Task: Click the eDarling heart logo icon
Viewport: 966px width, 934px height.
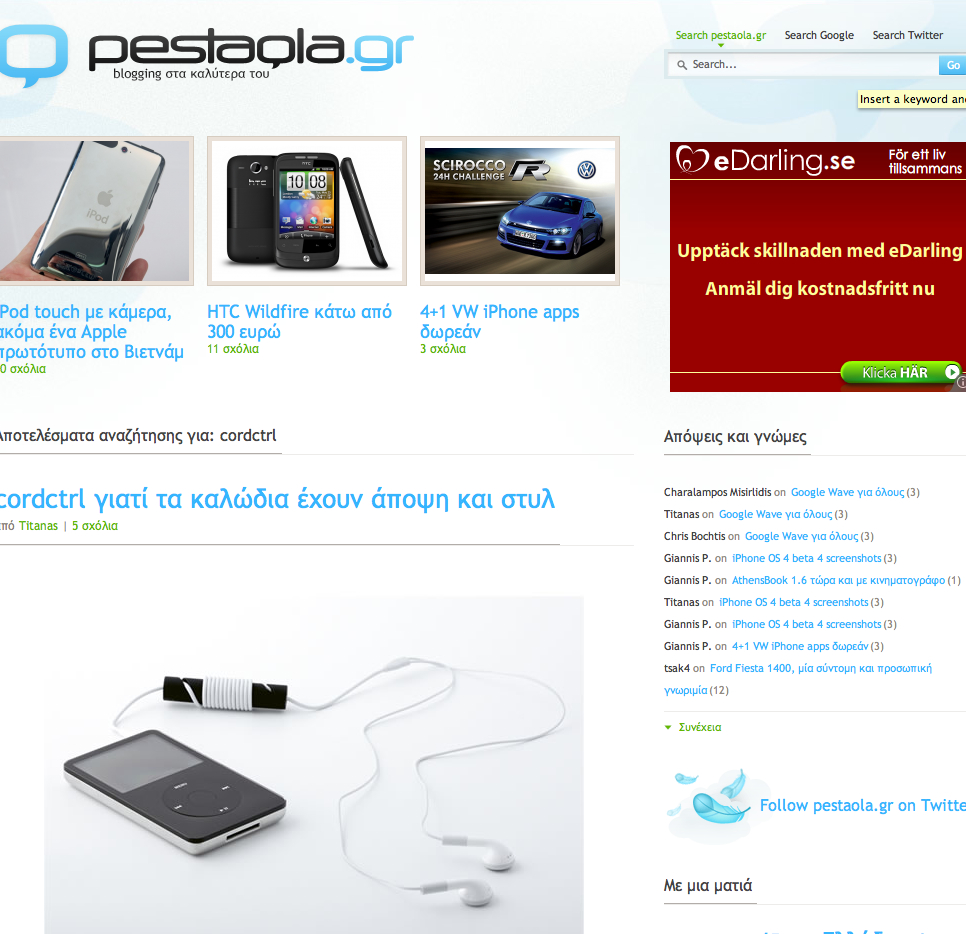Action: [x=692, y=160]
